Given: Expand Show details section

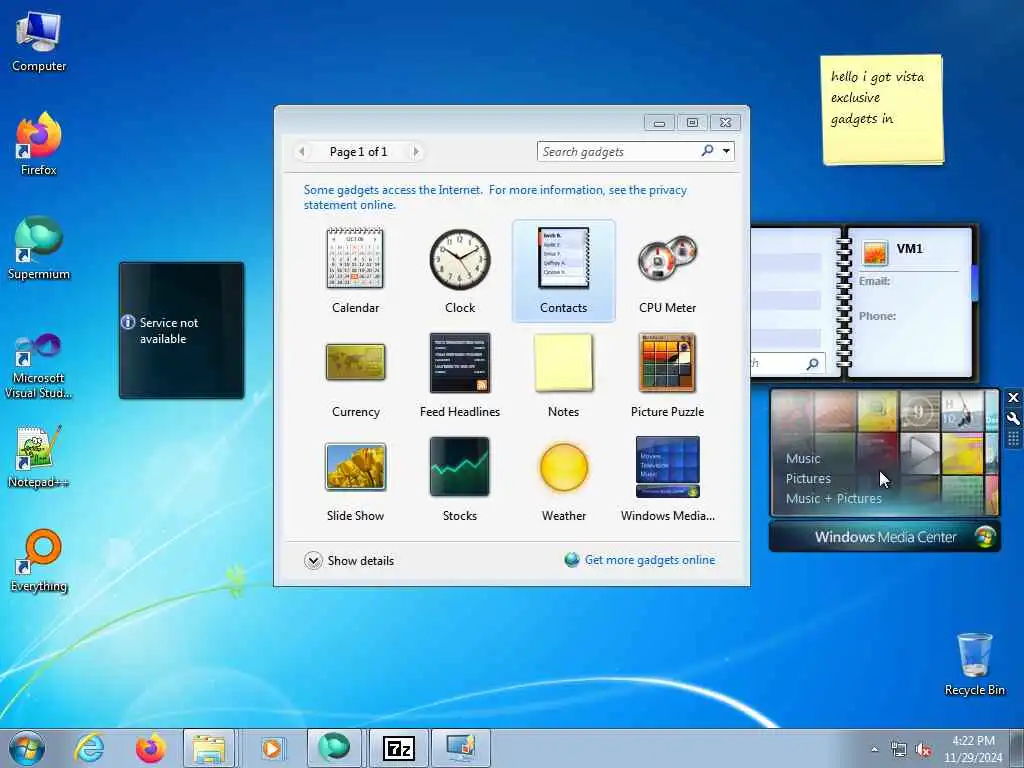Looking at the screenshot, I should point(349,560).
